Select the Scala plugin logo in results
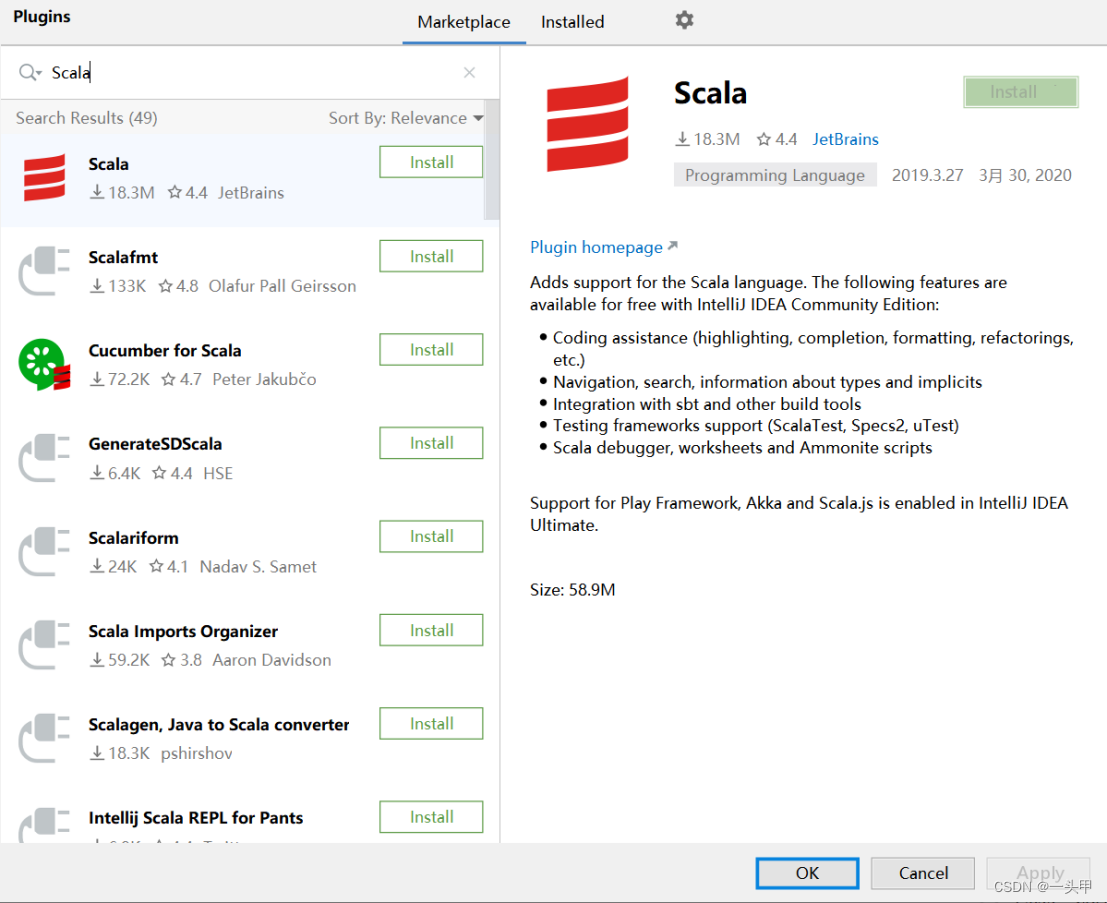 [x=44, y=178]
